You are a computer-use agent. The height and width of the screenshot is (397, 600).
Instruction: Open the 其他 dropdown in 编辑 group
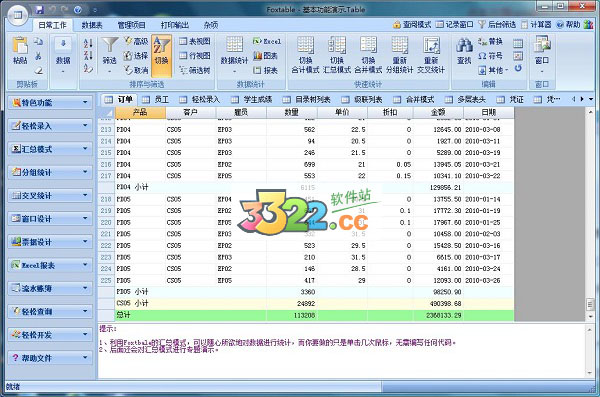coord(493,70)
